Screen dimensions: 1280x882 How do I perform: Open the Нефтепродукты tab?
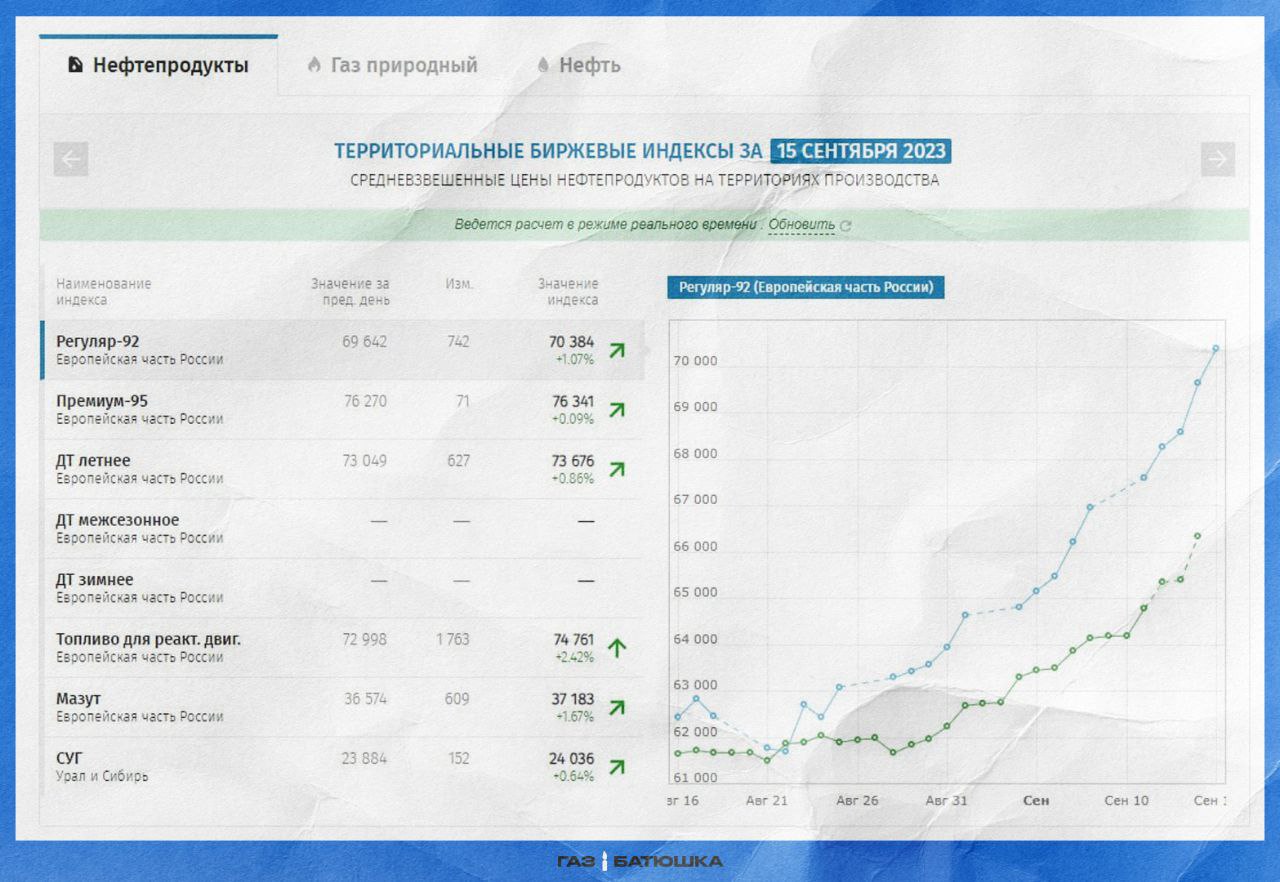pyautogui.click(x=159, y=66)
